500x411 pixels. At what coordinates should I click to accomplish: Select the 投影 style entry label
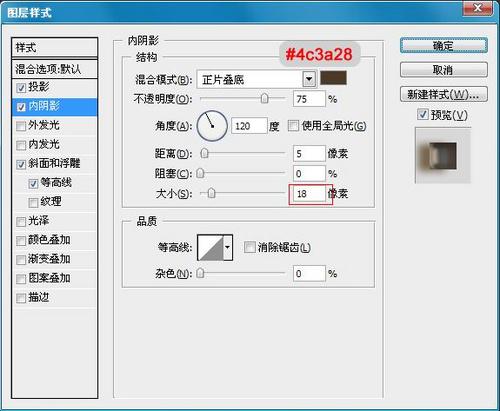pos(39,87)
